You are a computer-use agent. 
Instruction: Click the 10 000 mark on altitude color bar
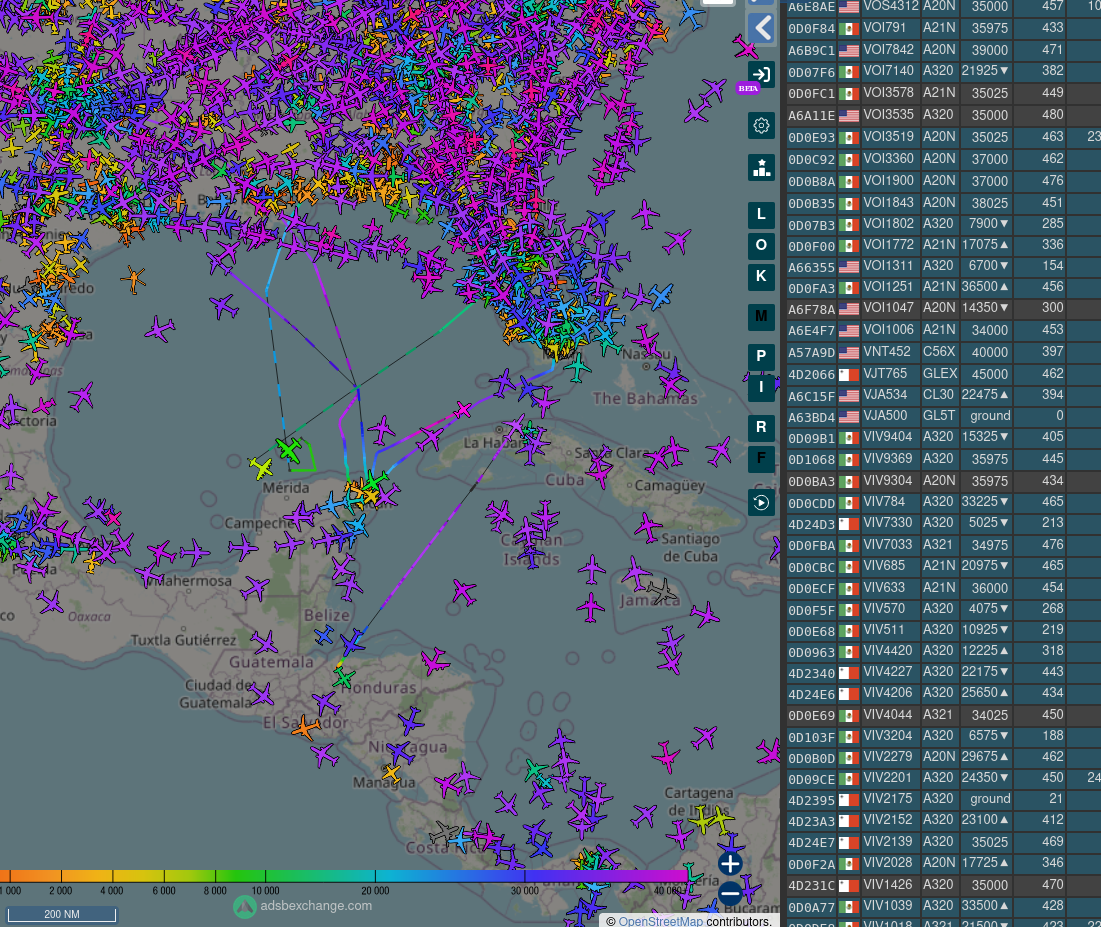(x=265, y=890)
